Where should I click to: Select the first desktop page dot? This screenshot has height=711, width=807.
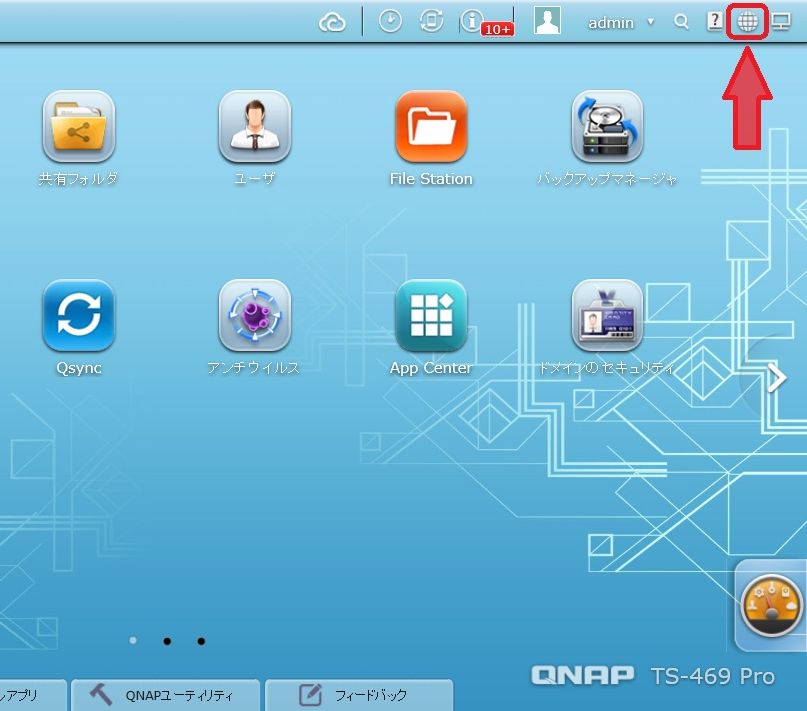pos(133,640)
